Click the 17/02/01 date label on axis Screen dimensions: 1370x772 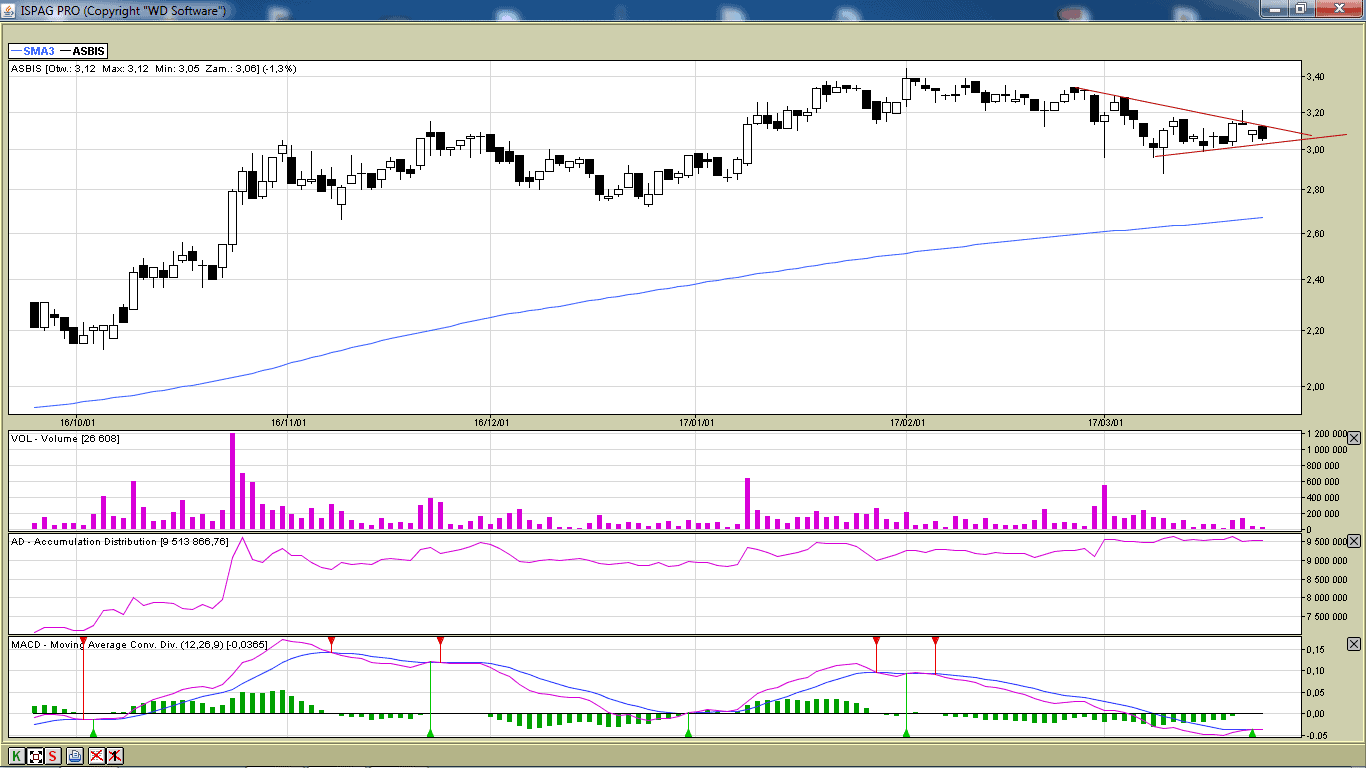tap(906, 422)
